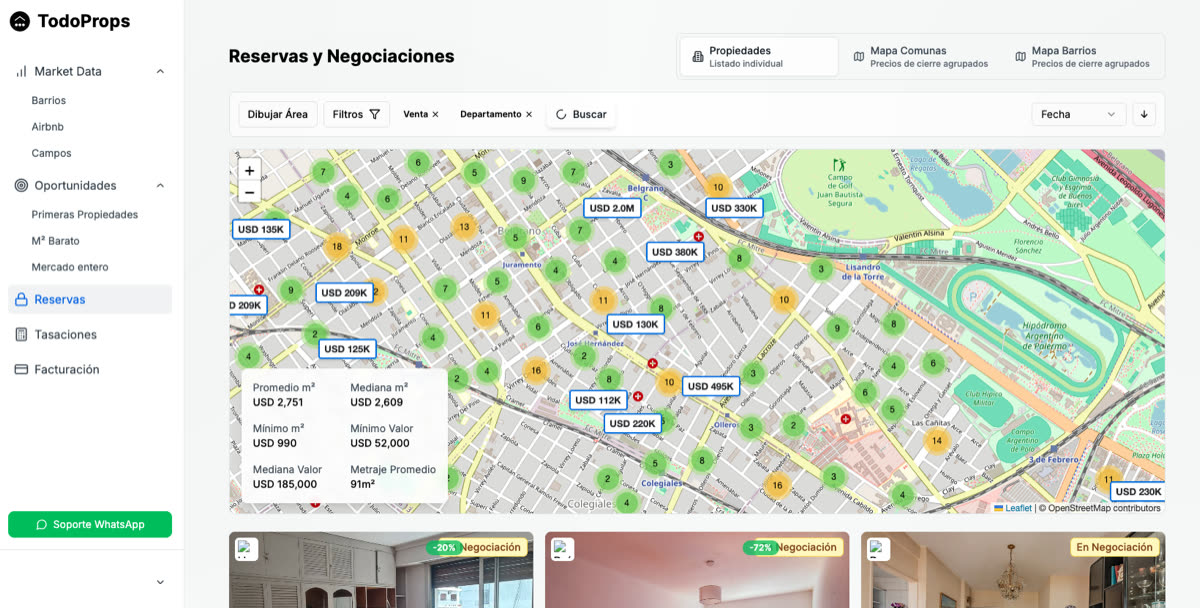Click the Buscar refresh spinner icon

point(561,115)
